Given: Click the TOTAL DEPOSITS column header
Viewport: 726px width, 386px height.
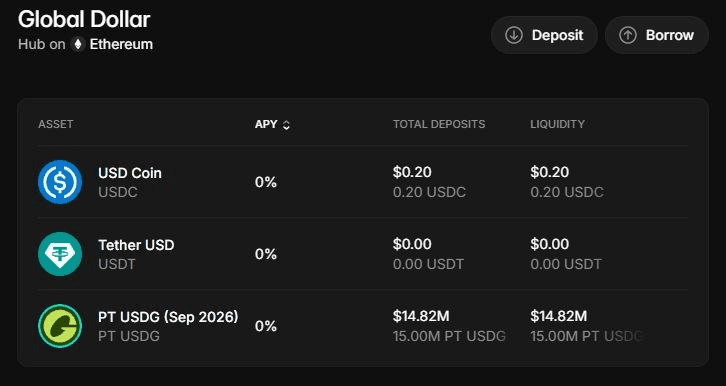Looking at the screenshot, I should tap(439, 125).
